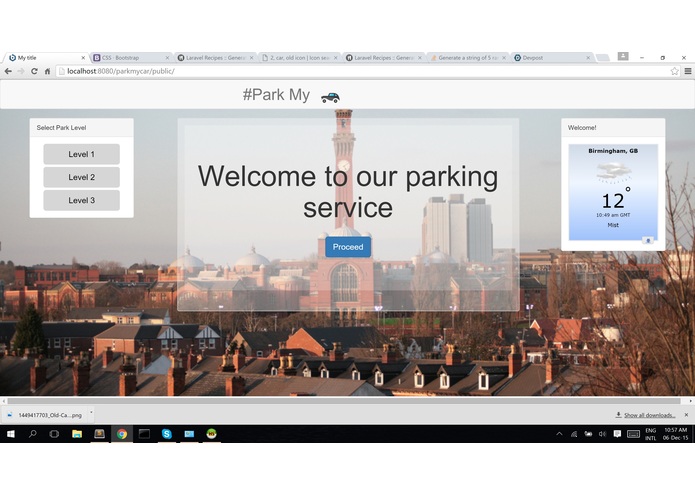
Task: Click Welcome! panel heading
Action: pos(582,128)
